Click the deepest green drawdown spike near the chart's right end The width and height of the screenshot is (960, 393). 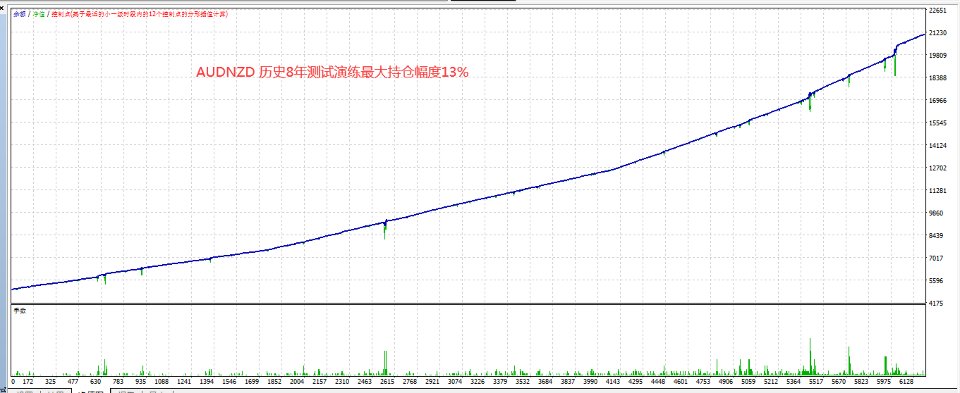click(x=894, y=66)
